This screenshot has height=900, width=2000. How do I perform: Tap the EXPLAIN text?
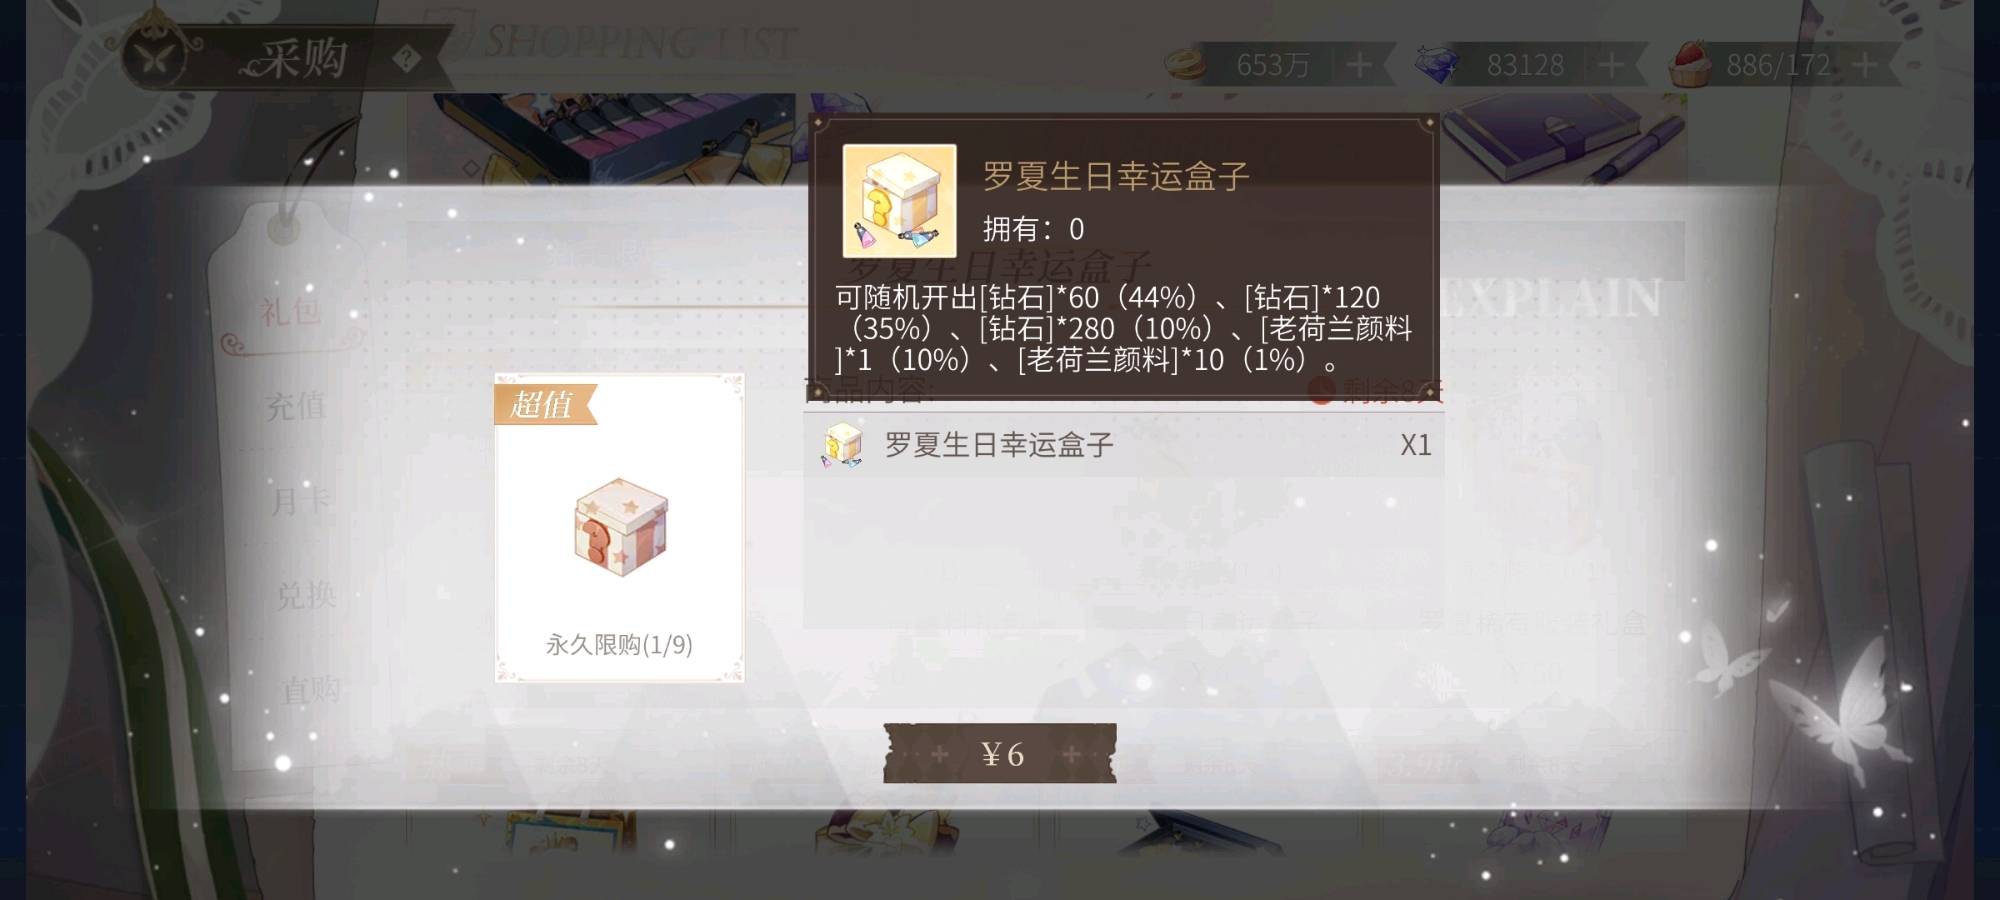click(1551, 299)
